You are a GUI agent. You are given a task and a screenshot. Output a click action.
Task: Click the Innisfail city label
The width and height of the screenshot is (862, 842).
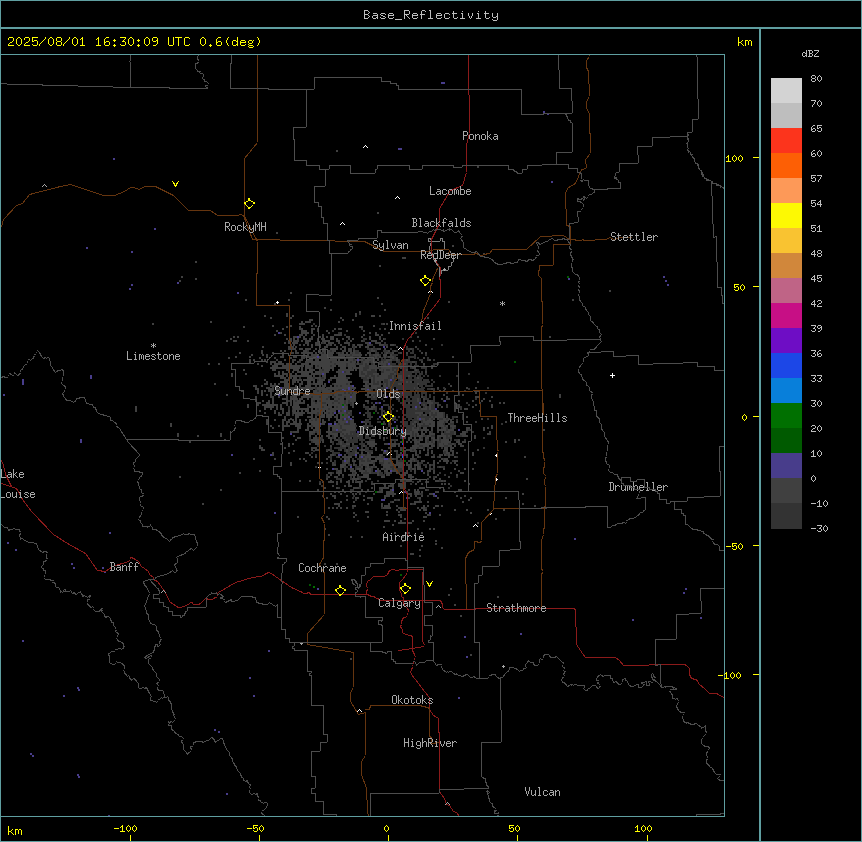[415, 326]
